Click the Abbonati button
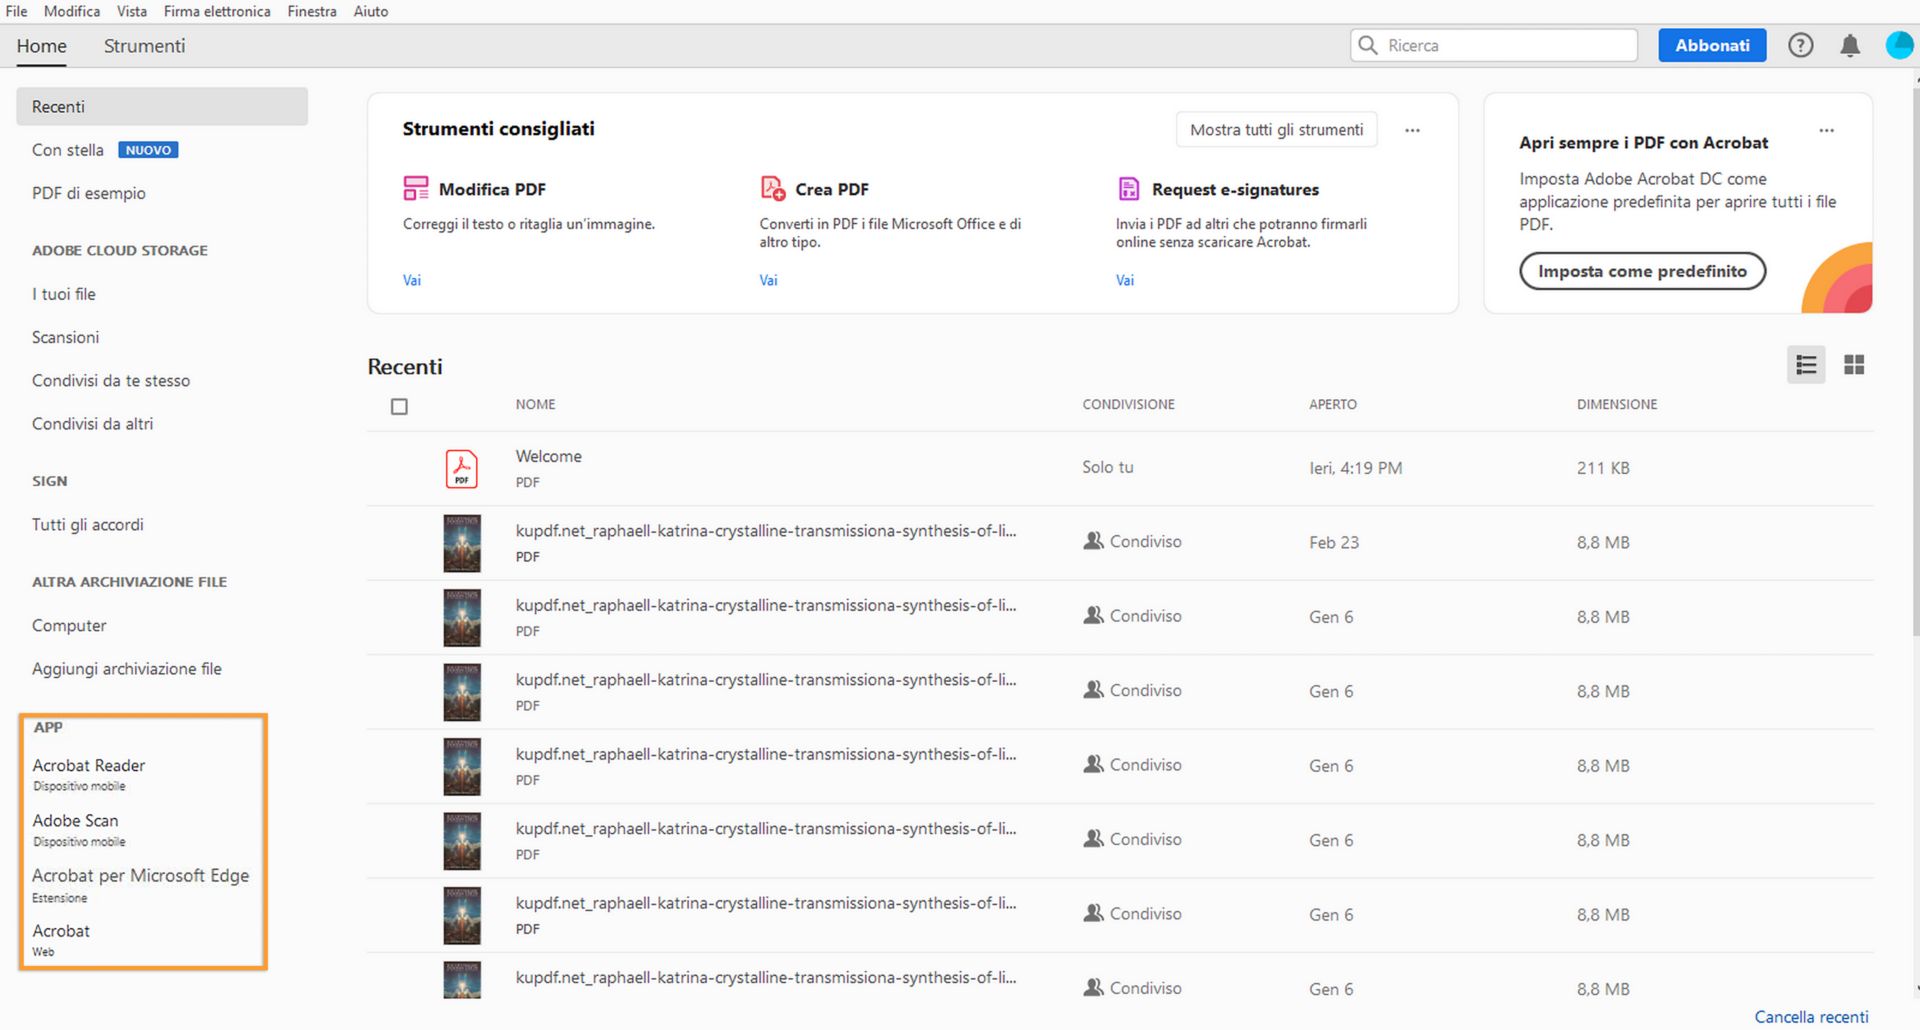This screenshot has height=1030, width=1920. pyautogui.click(x=1712, y=45)
